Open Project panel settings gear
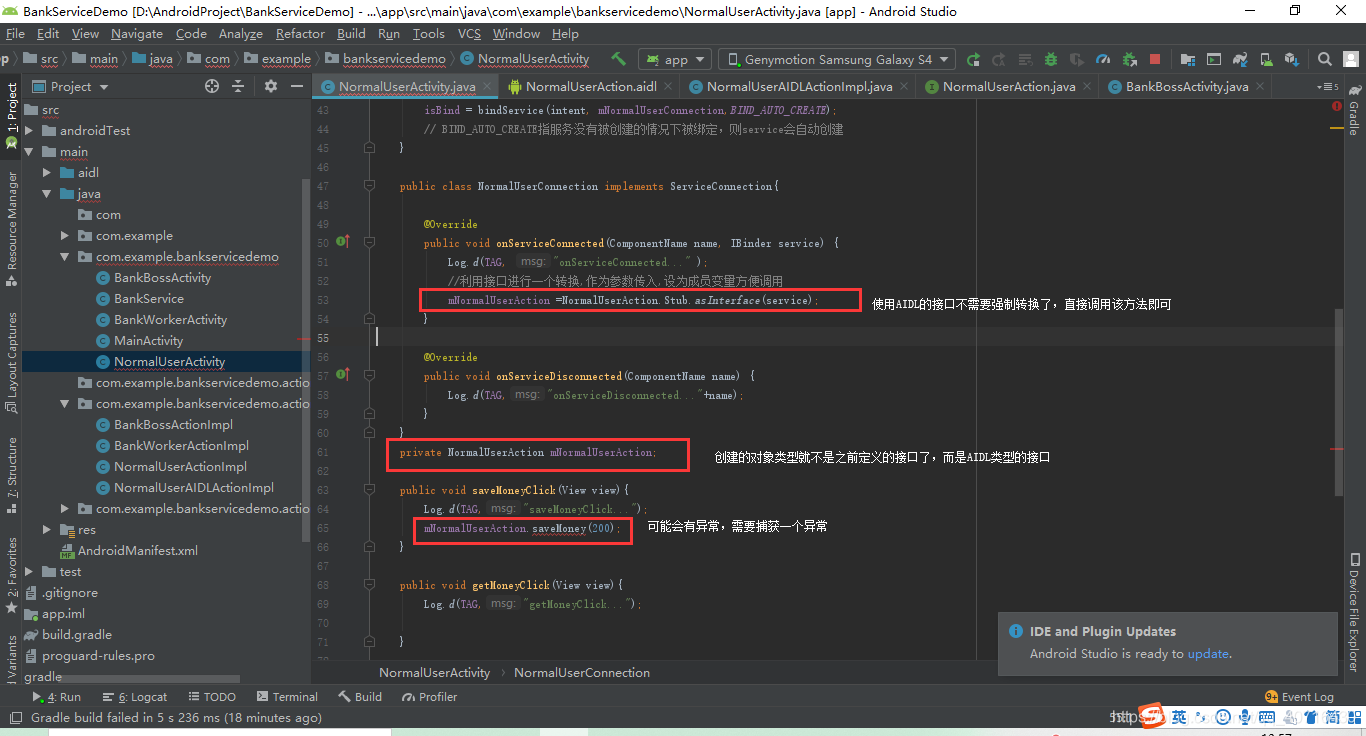Screen dimensions: 1366x736 [x=270, y=86]
